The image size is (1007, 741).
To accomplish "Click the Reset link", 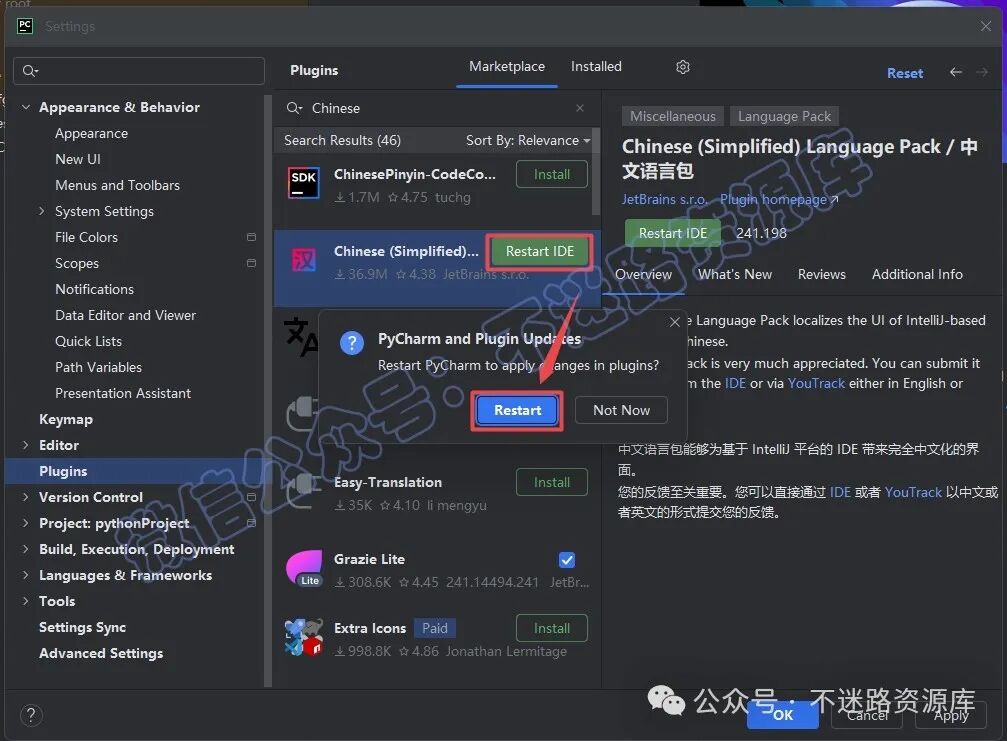I will [x=905, y=73].
